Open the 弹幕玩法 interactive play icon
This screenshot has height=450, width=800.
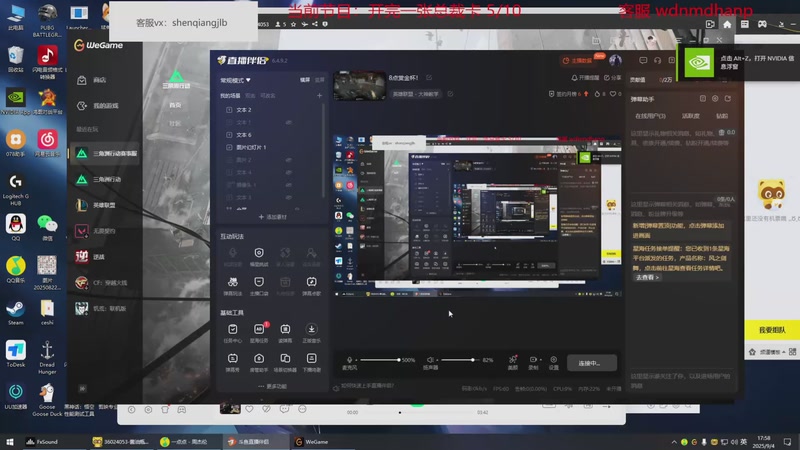233,282
